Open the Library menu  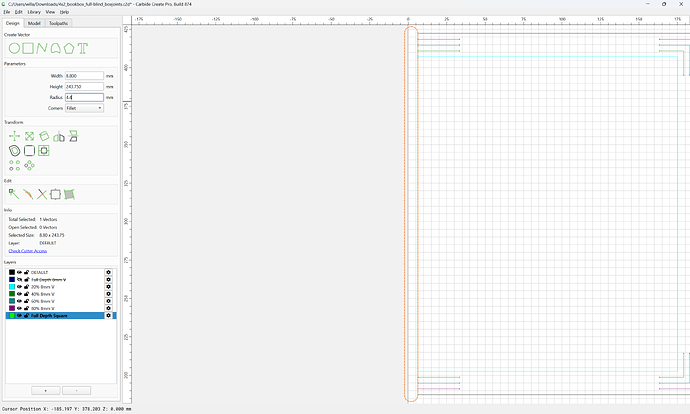coord(34,12)
